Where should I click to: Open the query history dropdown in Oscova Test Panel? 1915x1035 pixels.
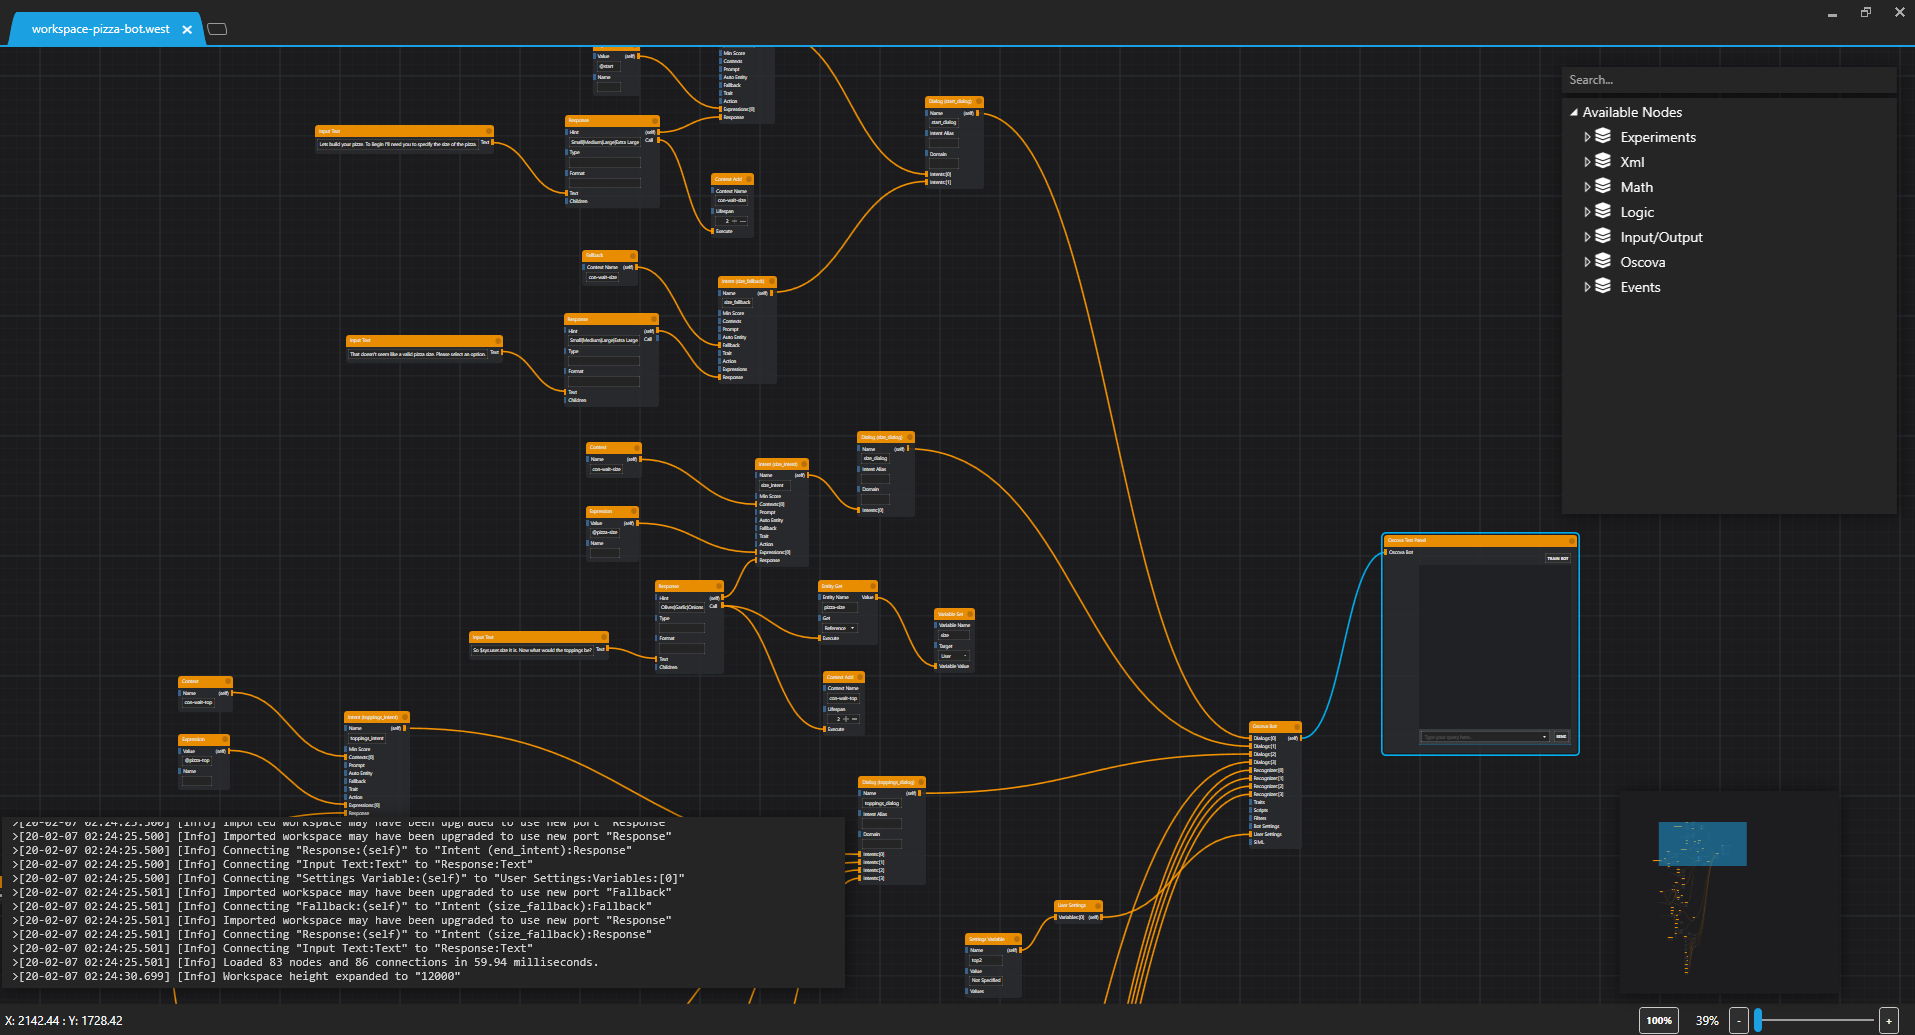pos(1545,736)
